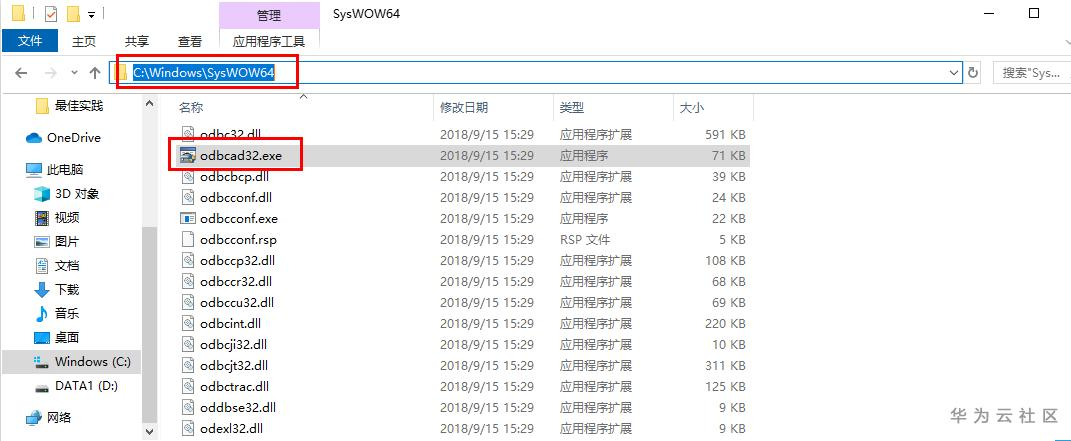1071x441 pixels.
Task: Open the 3D 对象 folder
Action: 67,194
